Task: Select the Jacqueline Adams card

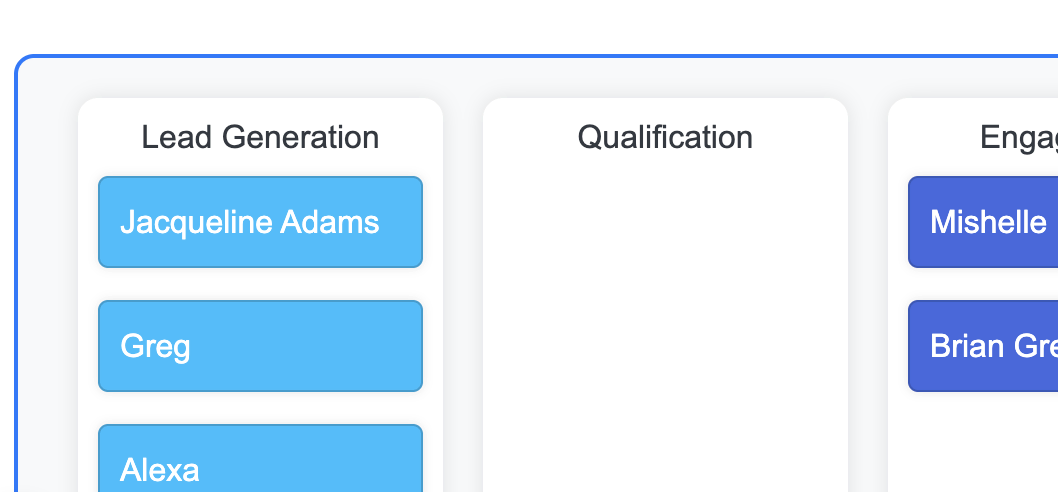Action: pyautogui.click(x=260, y=222)
